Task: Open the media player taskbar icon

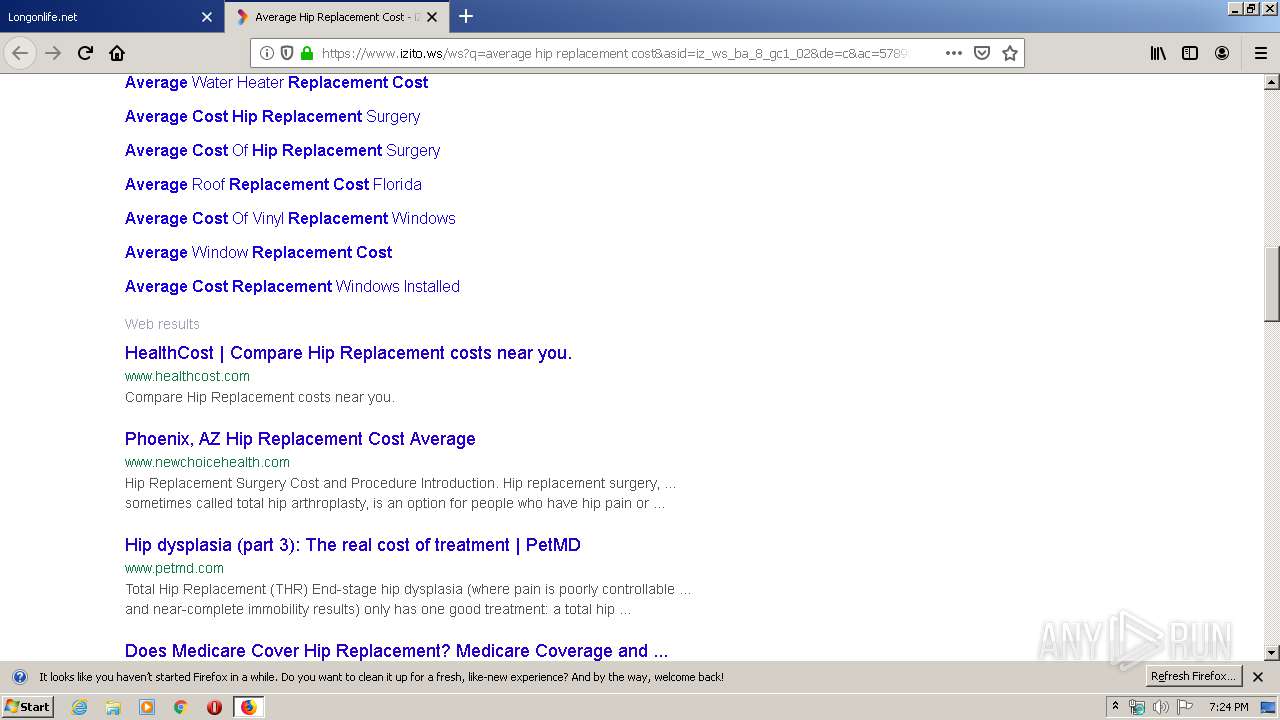Action: (x=147, y=707)
